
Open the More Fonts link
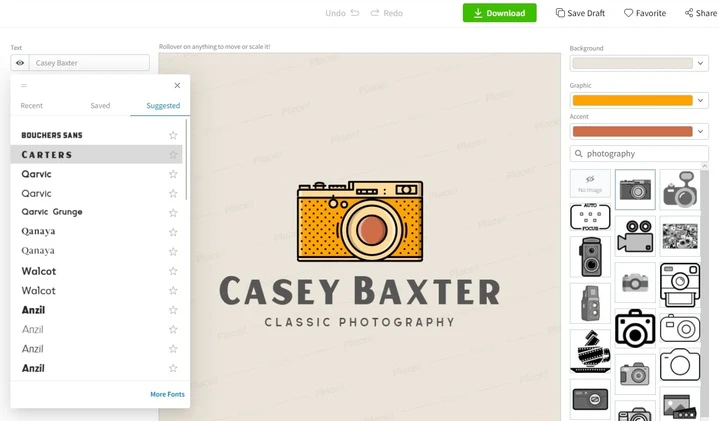(167, 394)
